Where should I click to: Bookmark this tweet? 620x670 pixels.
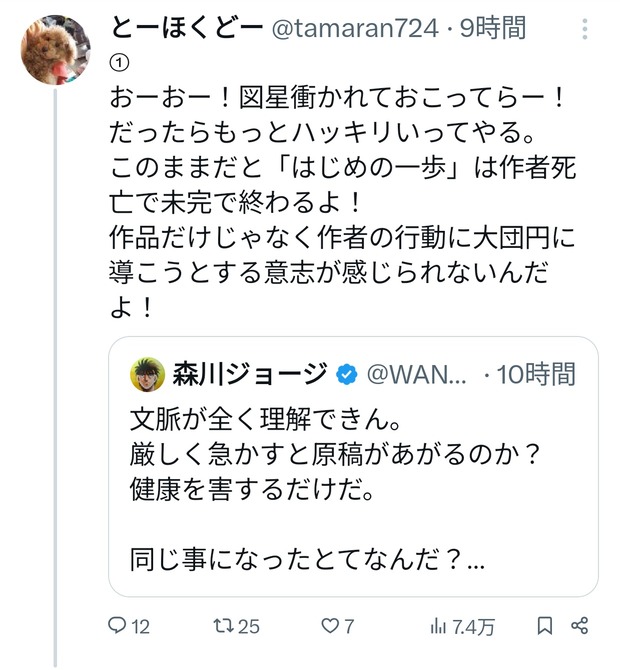[x=545, y=626]
